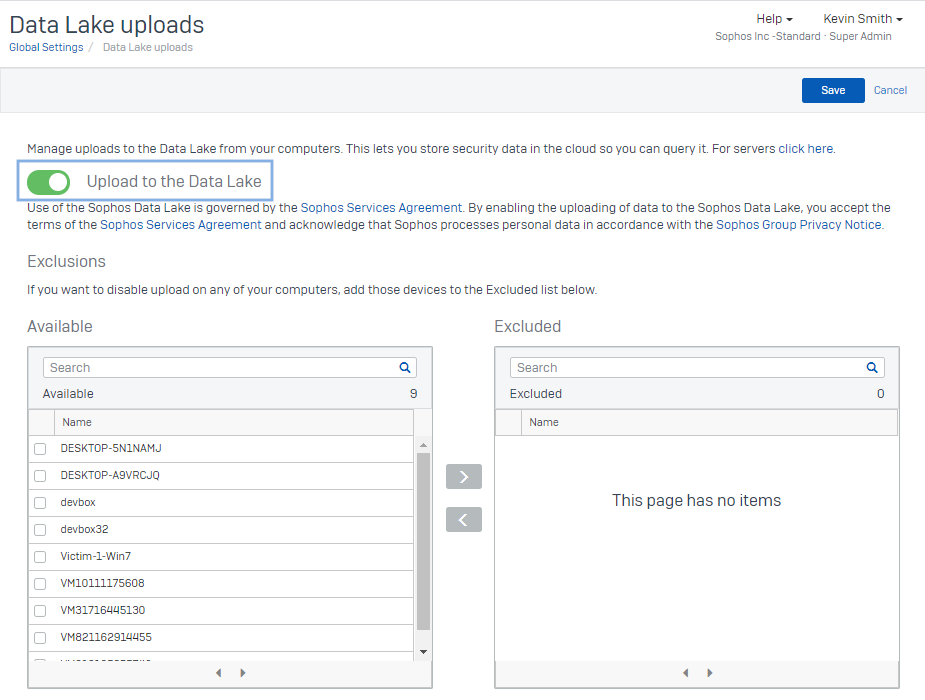The image size is (925, 700).
Task: Click the search magnifier in Excluded list
Action: [x=872, y=368]
